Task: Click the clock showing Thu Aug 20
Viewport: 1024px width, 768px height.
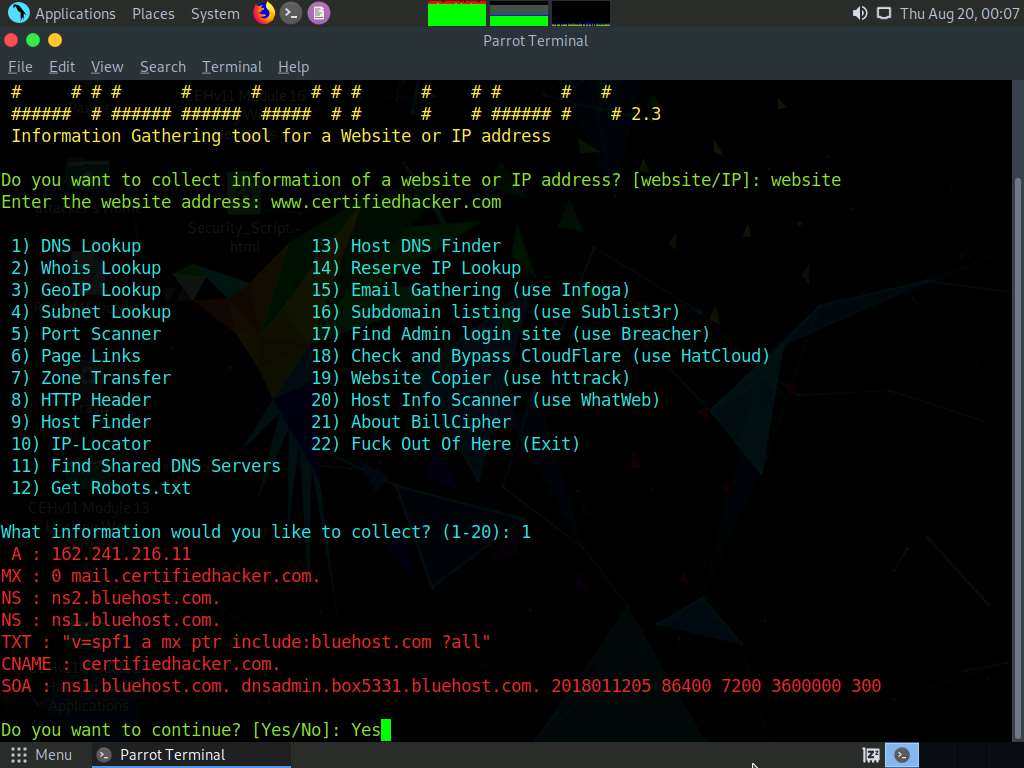Action: tap(959, 13)
